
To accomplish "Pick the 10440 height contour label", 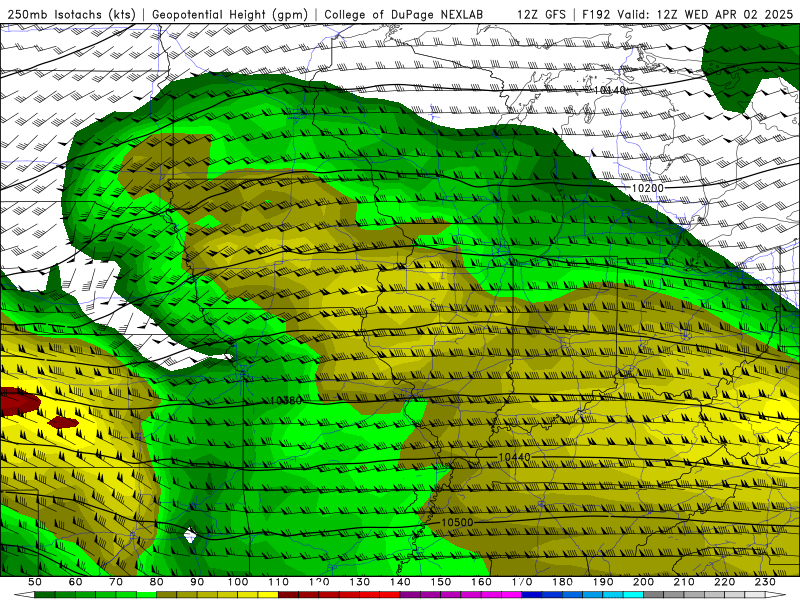I will pos(514,457).
